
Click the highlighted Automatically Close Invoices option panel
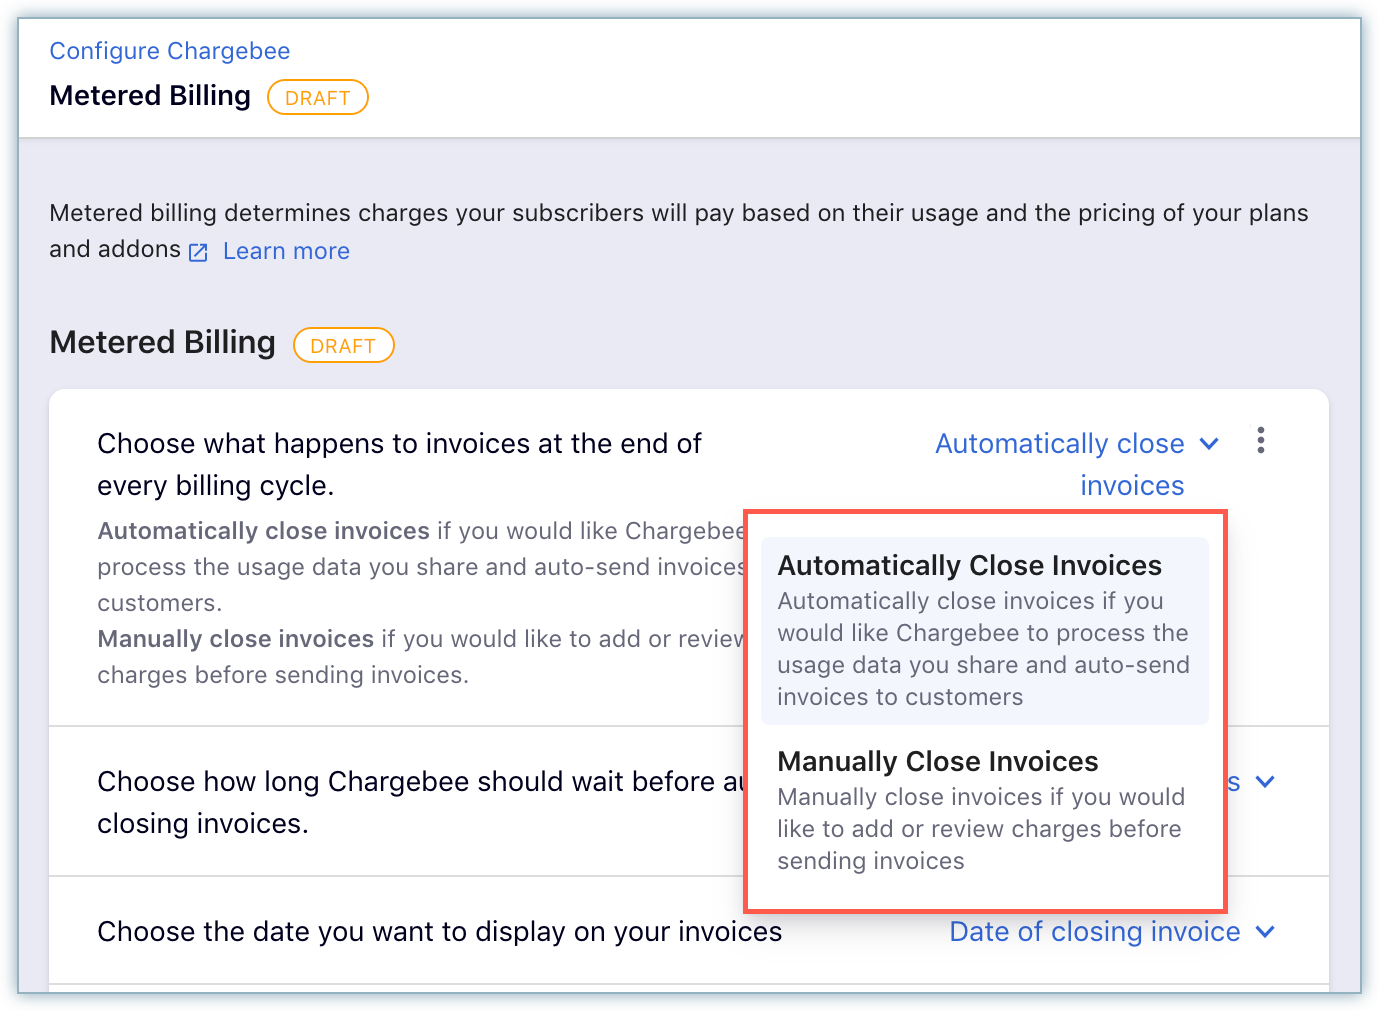tap(984, 630)
